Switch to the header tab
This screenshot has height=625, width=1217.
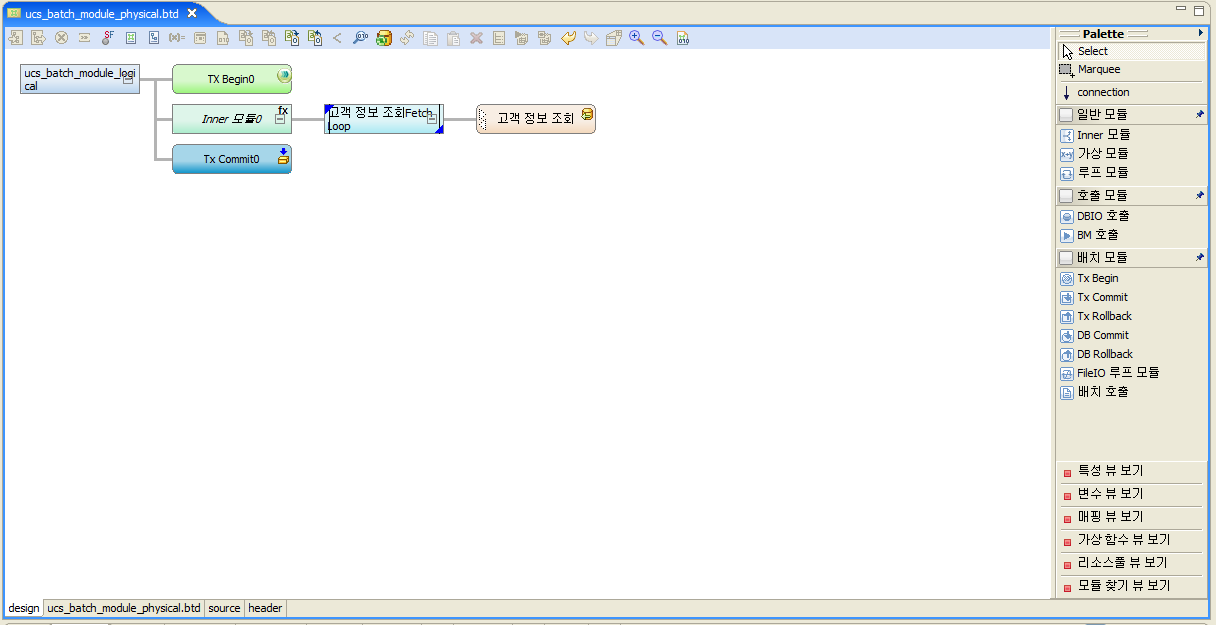(264, 608)
